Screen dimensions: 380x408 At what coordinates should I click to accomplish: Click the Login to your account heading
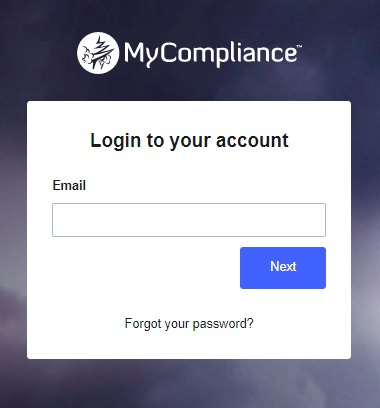tap(189, 141)
